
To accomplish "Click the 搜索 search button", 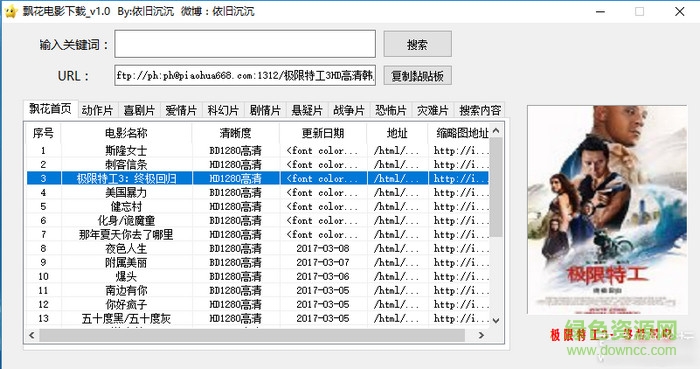I will click(x=417, y=44).
